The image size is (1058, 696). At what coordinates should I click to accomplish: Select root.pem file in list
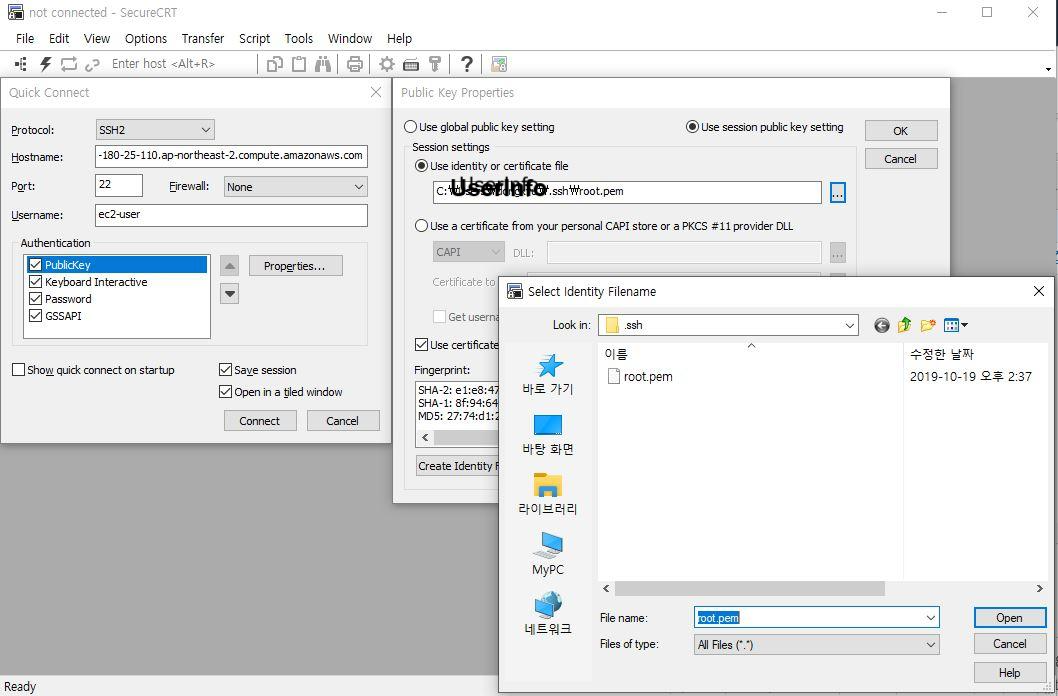640,376
